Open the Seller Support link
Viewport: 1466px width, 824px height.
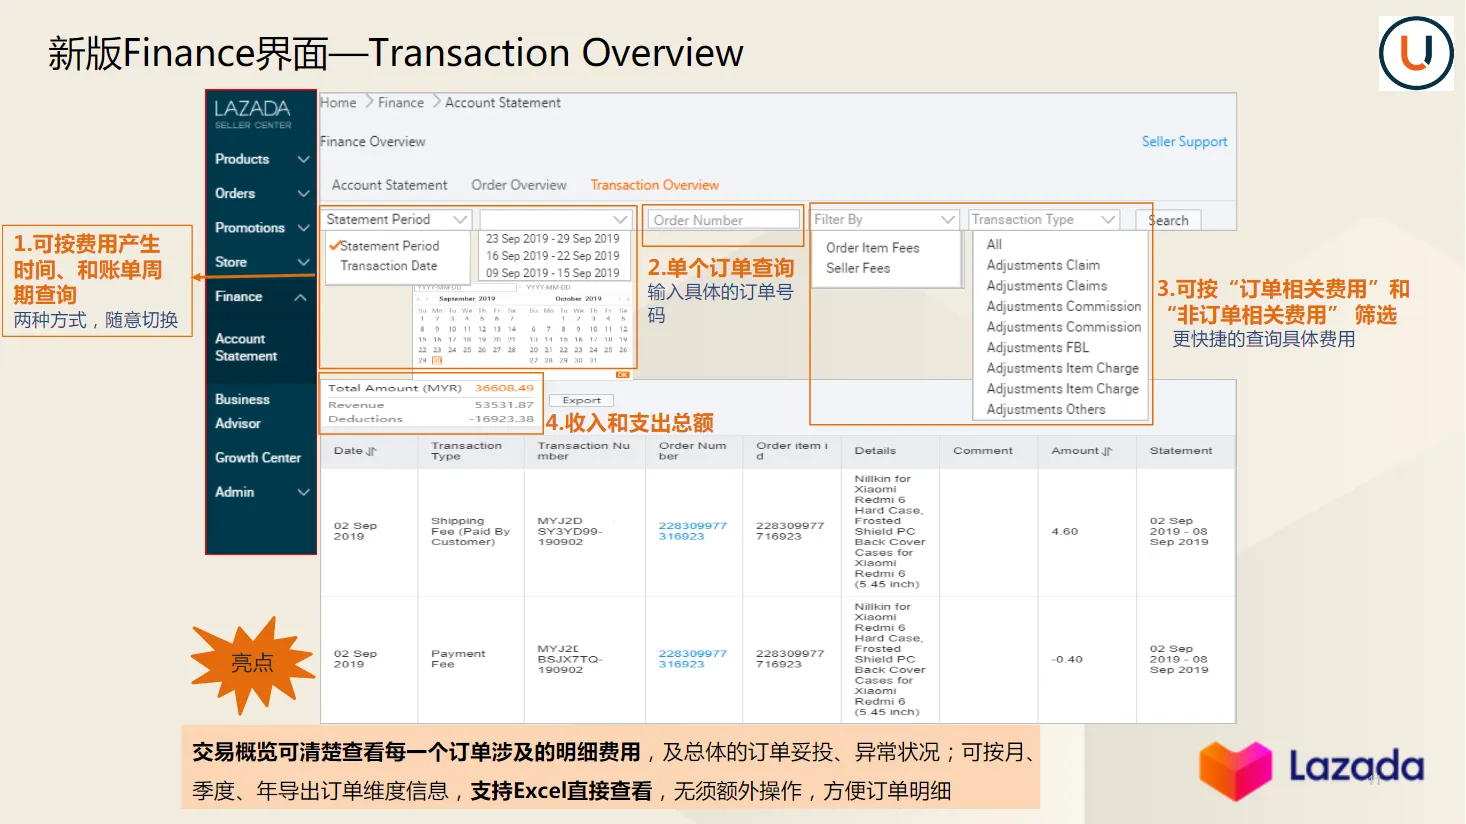[x=1184, y=141]
